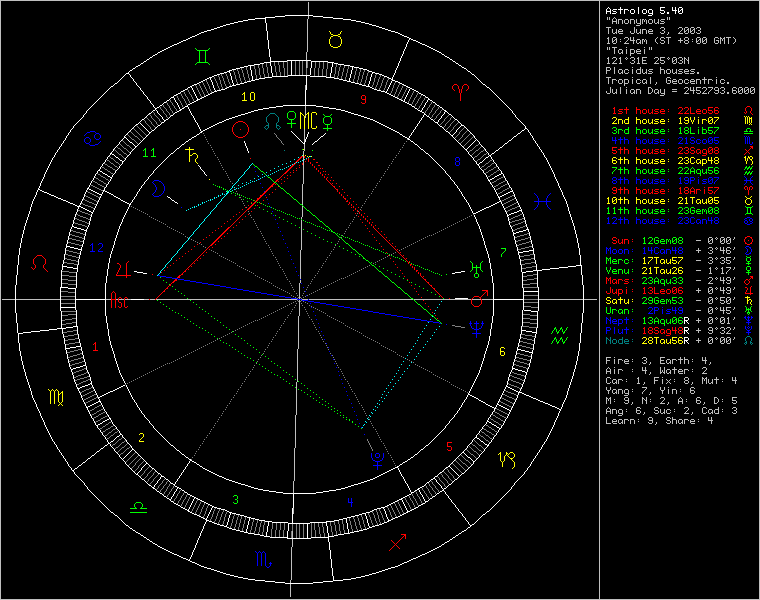760x600 pixels.
Task: Click the house number 10 label
Action: (x=248, y=97)
